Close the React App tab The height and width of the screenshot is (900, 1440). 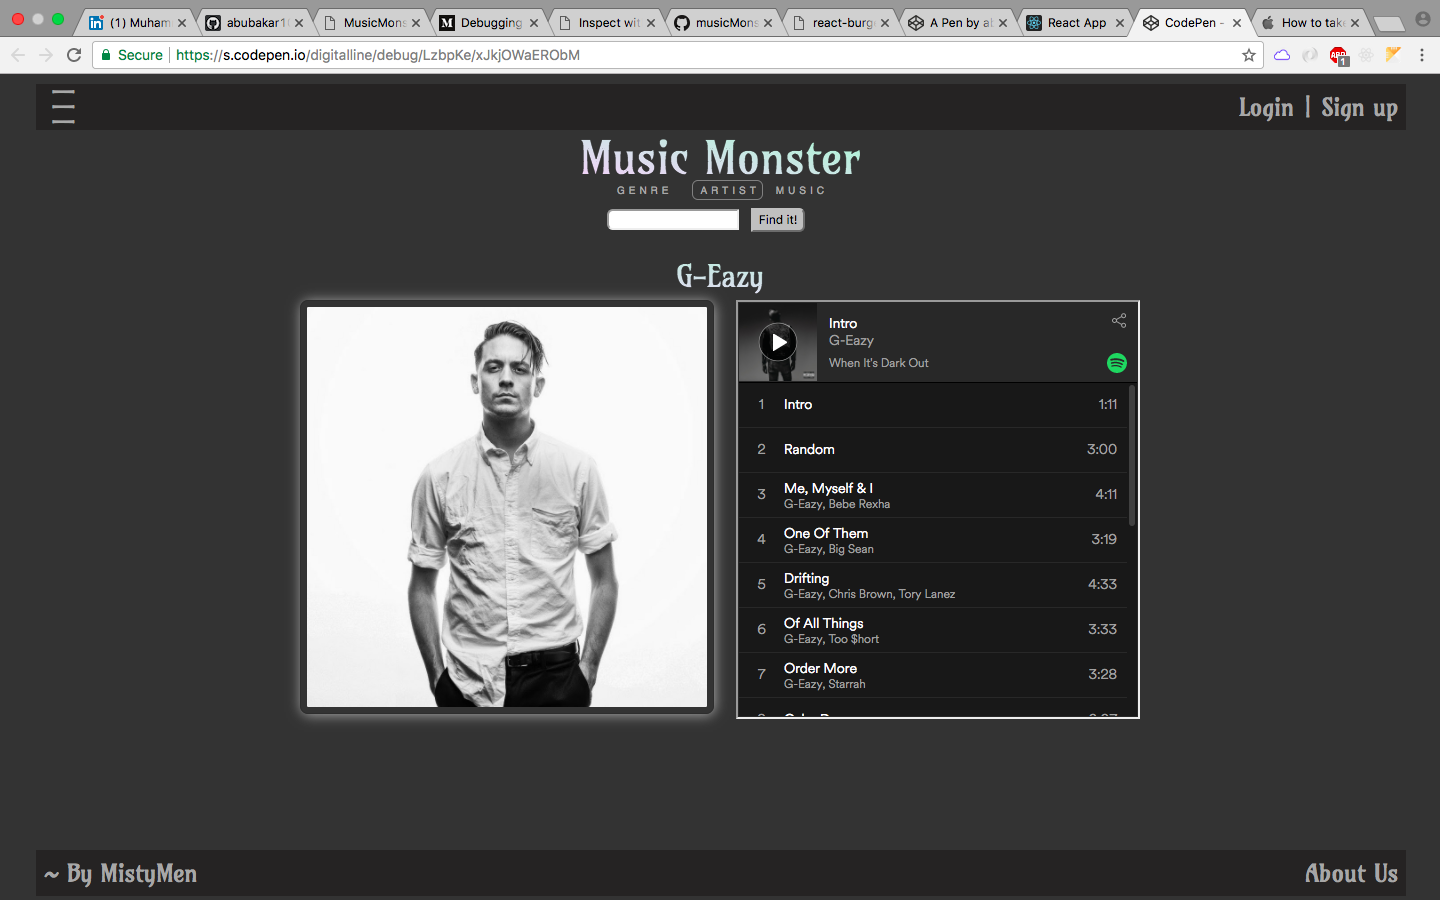pos(1120,23)
